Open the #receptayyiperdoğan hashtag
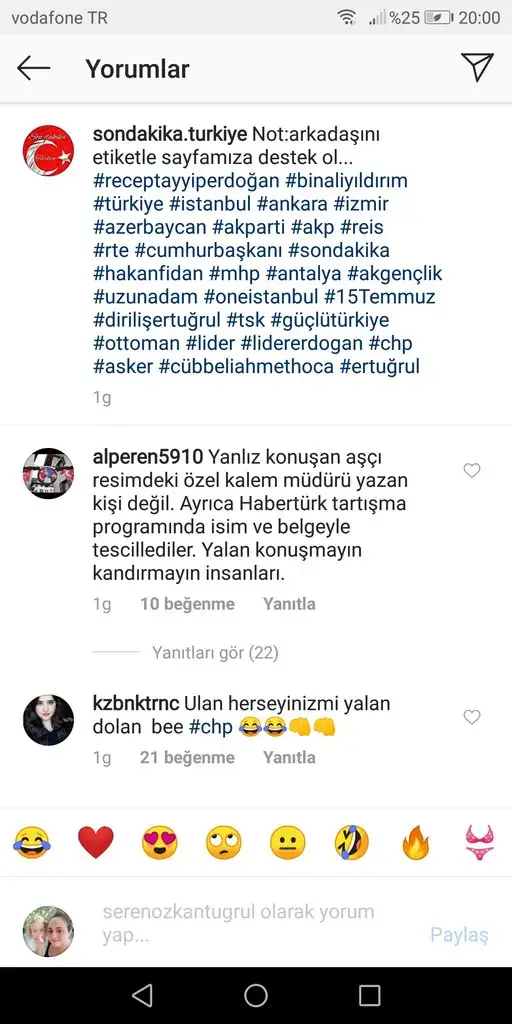Screen dimensions: 512x1024 click(x=186, y=180)
